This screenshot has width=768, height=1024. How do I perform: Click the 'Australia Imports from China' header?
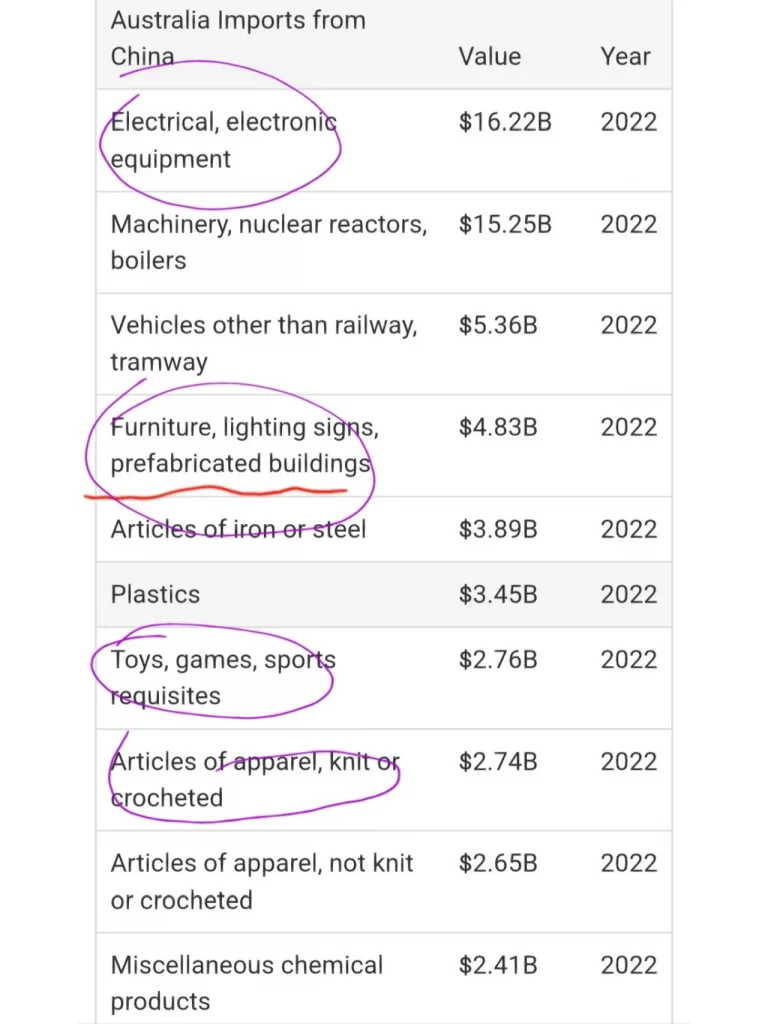click(x=238, y=38)
